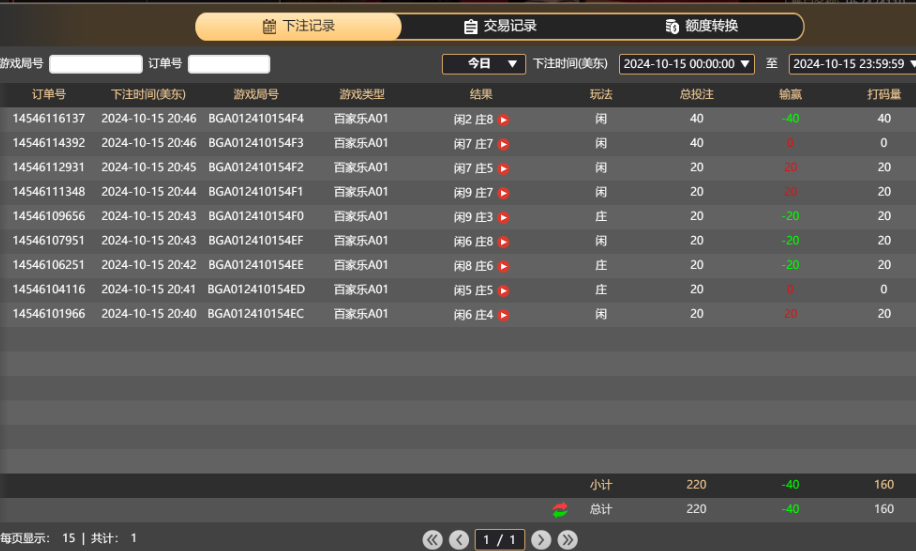Screen dimensions: 916x551
Task: Click replay icon for order 14546107951
Action: 504,242
